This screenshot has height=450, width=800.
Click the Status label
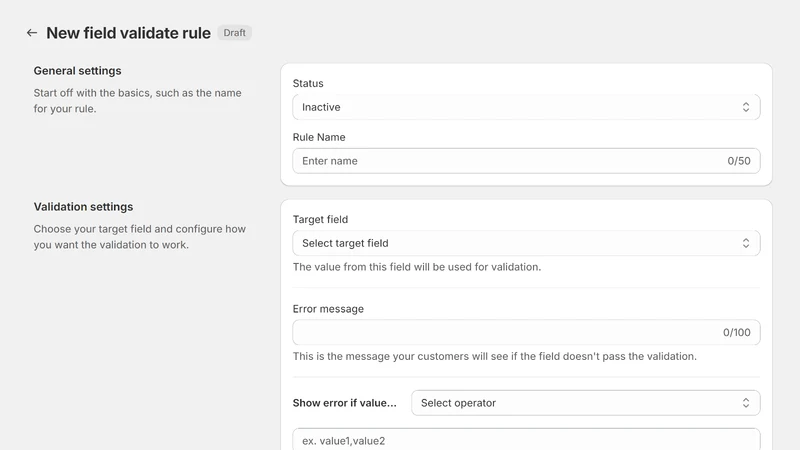tap(308, 83)
